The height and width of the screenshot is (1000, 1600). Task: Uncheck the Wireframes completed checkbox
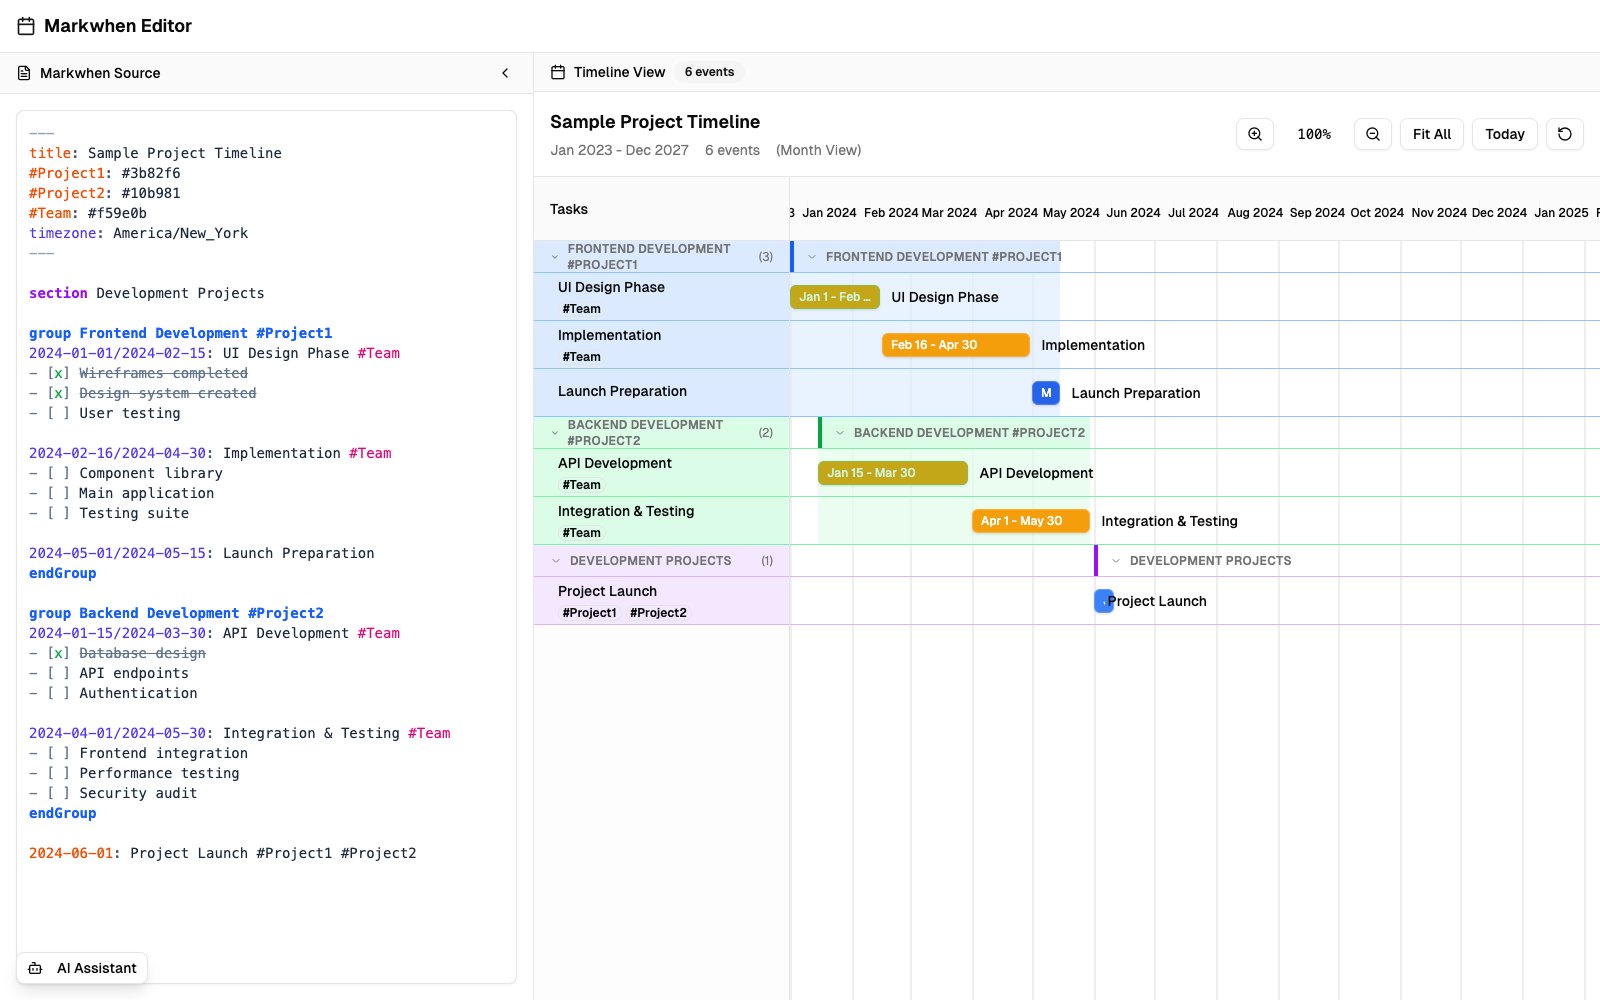[x=58, y=373]
